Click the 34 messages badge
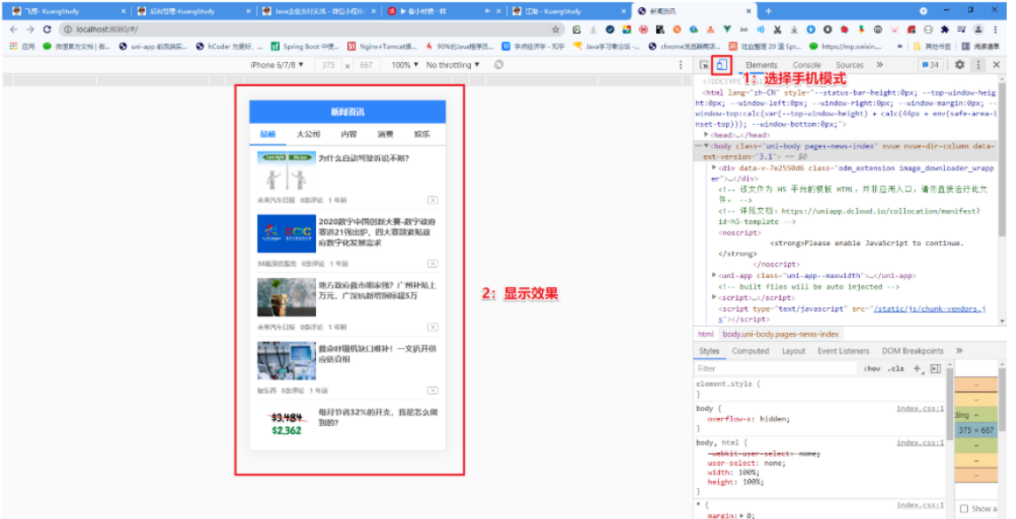Viewport: 1016px width, 519px height. (x=930, y=65)
